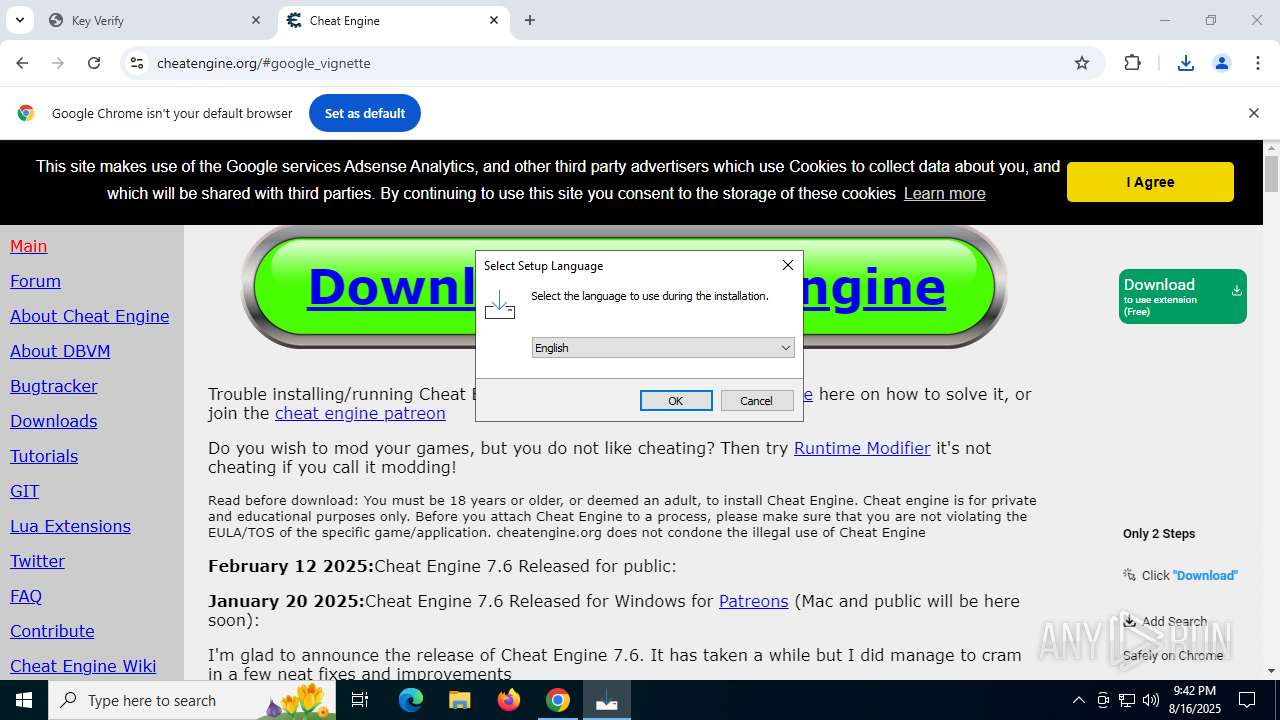Screen dimensions: 1280x720
Task: Open the network tray icon
Action: [1127, 700]
